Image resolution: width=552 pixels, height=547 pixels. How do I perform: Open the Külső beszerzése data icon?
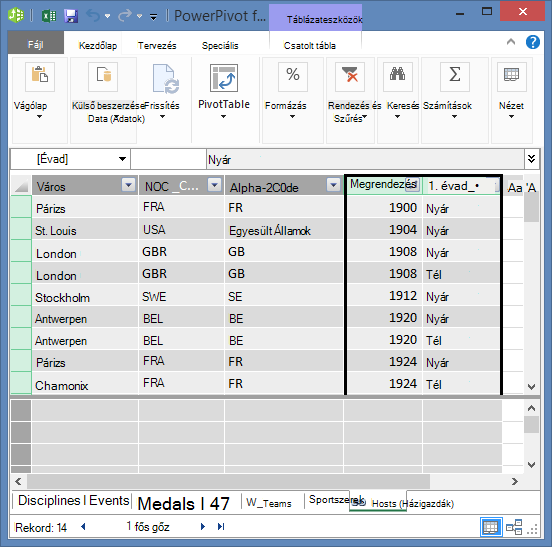click(103, 76)
